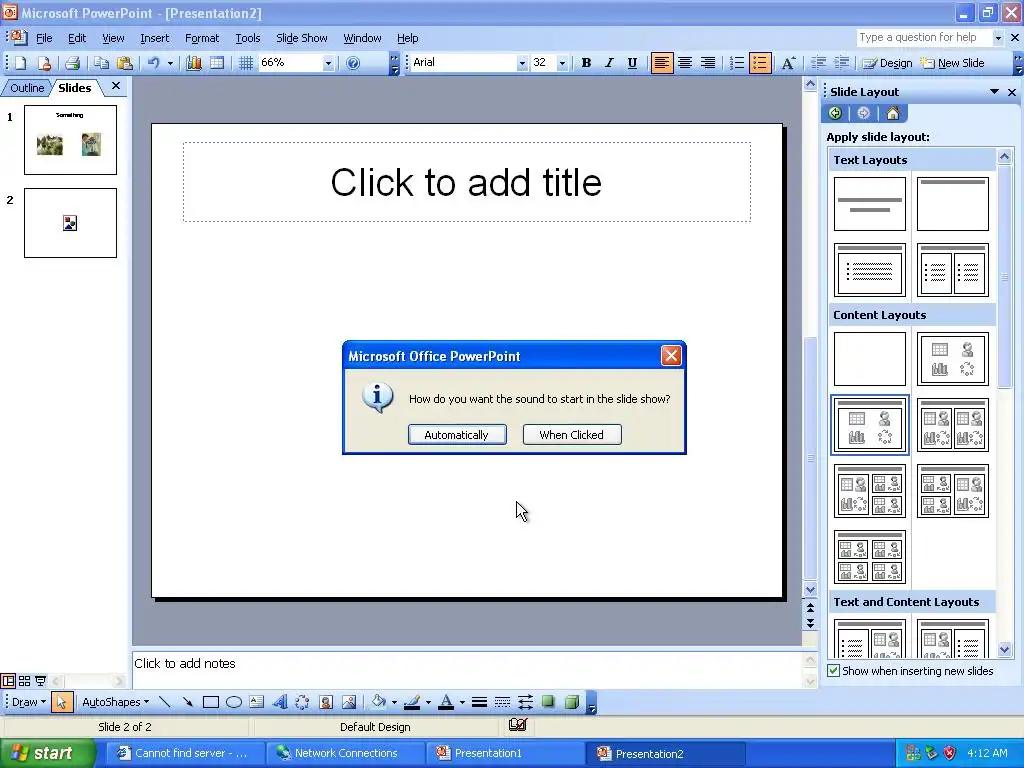Click the Line Style icon
Viewport: 1024px width, 768px height.
[x=479, y=702]
